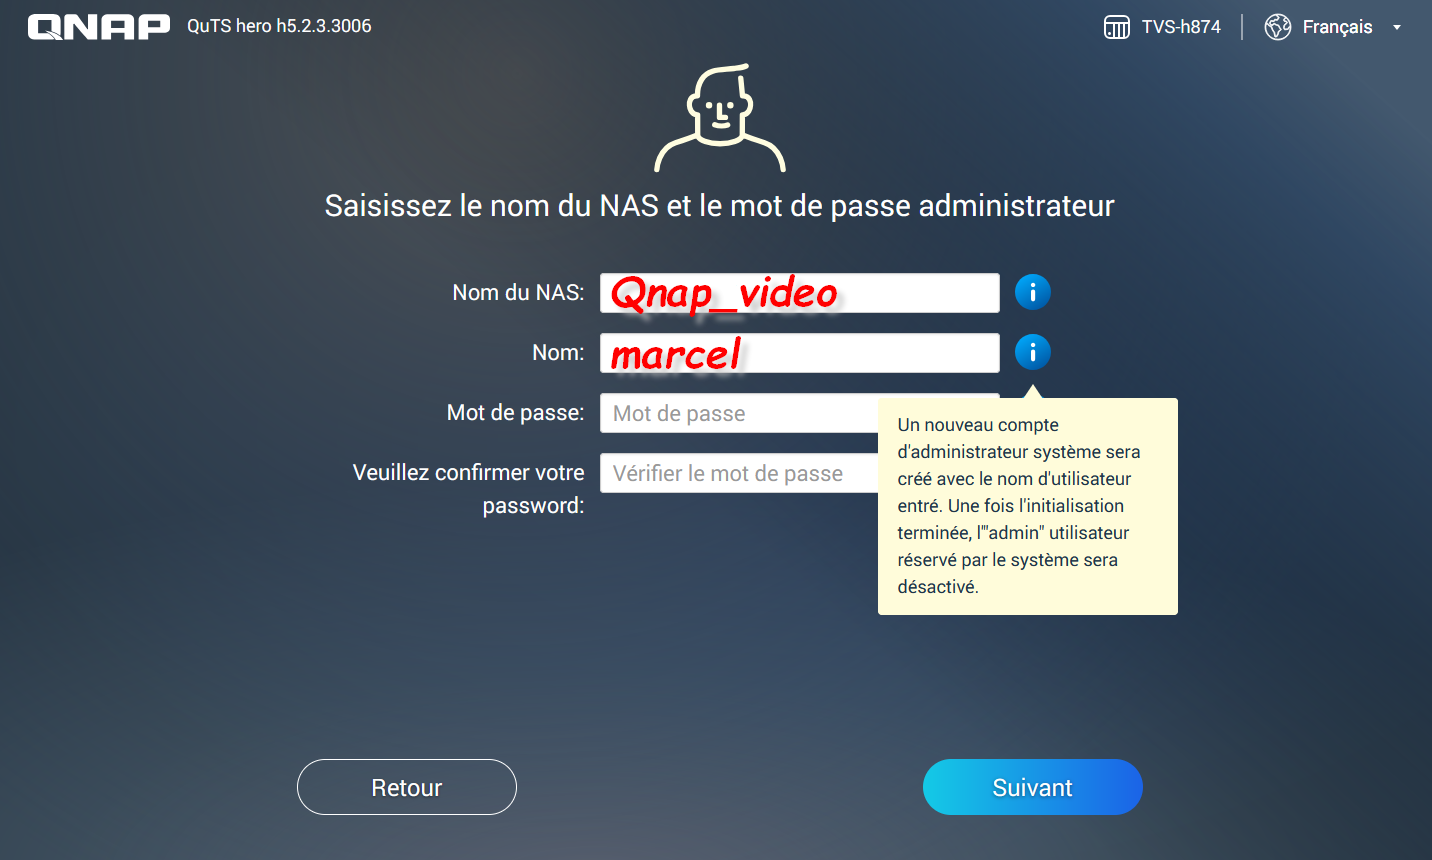Click the Mot de passe label
The height and width of the screenshot is (860, 1432).
tap(515, 412)
